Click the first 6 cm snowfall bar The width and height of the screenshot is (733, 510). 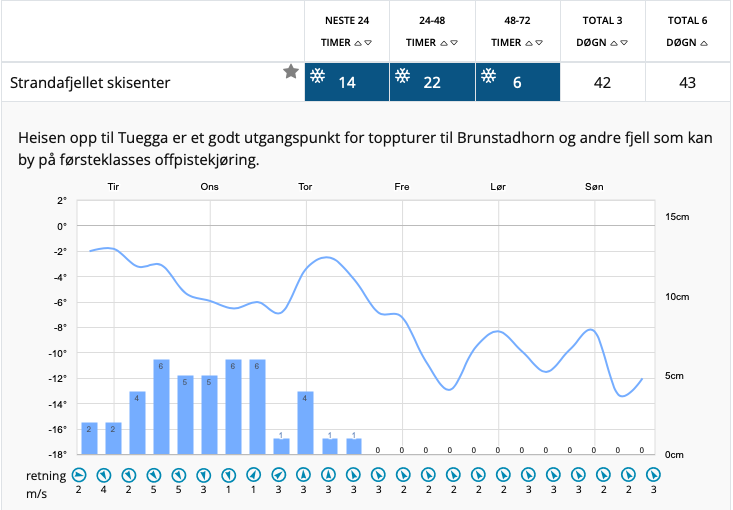coord(161,406)
